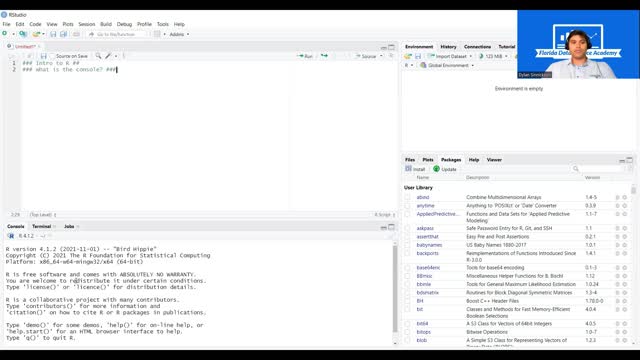Viewport: 640px width, 360px height.
Task: Check the anytime package checkbox
Action: tap(407, 206)
